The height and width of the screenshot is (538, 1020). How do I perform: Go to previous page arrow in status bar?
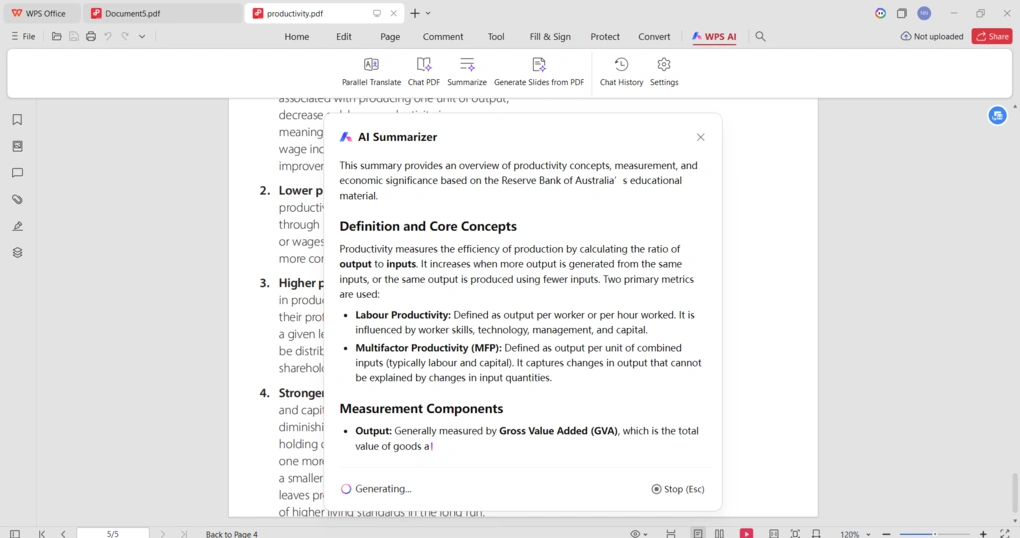(63, 533)
